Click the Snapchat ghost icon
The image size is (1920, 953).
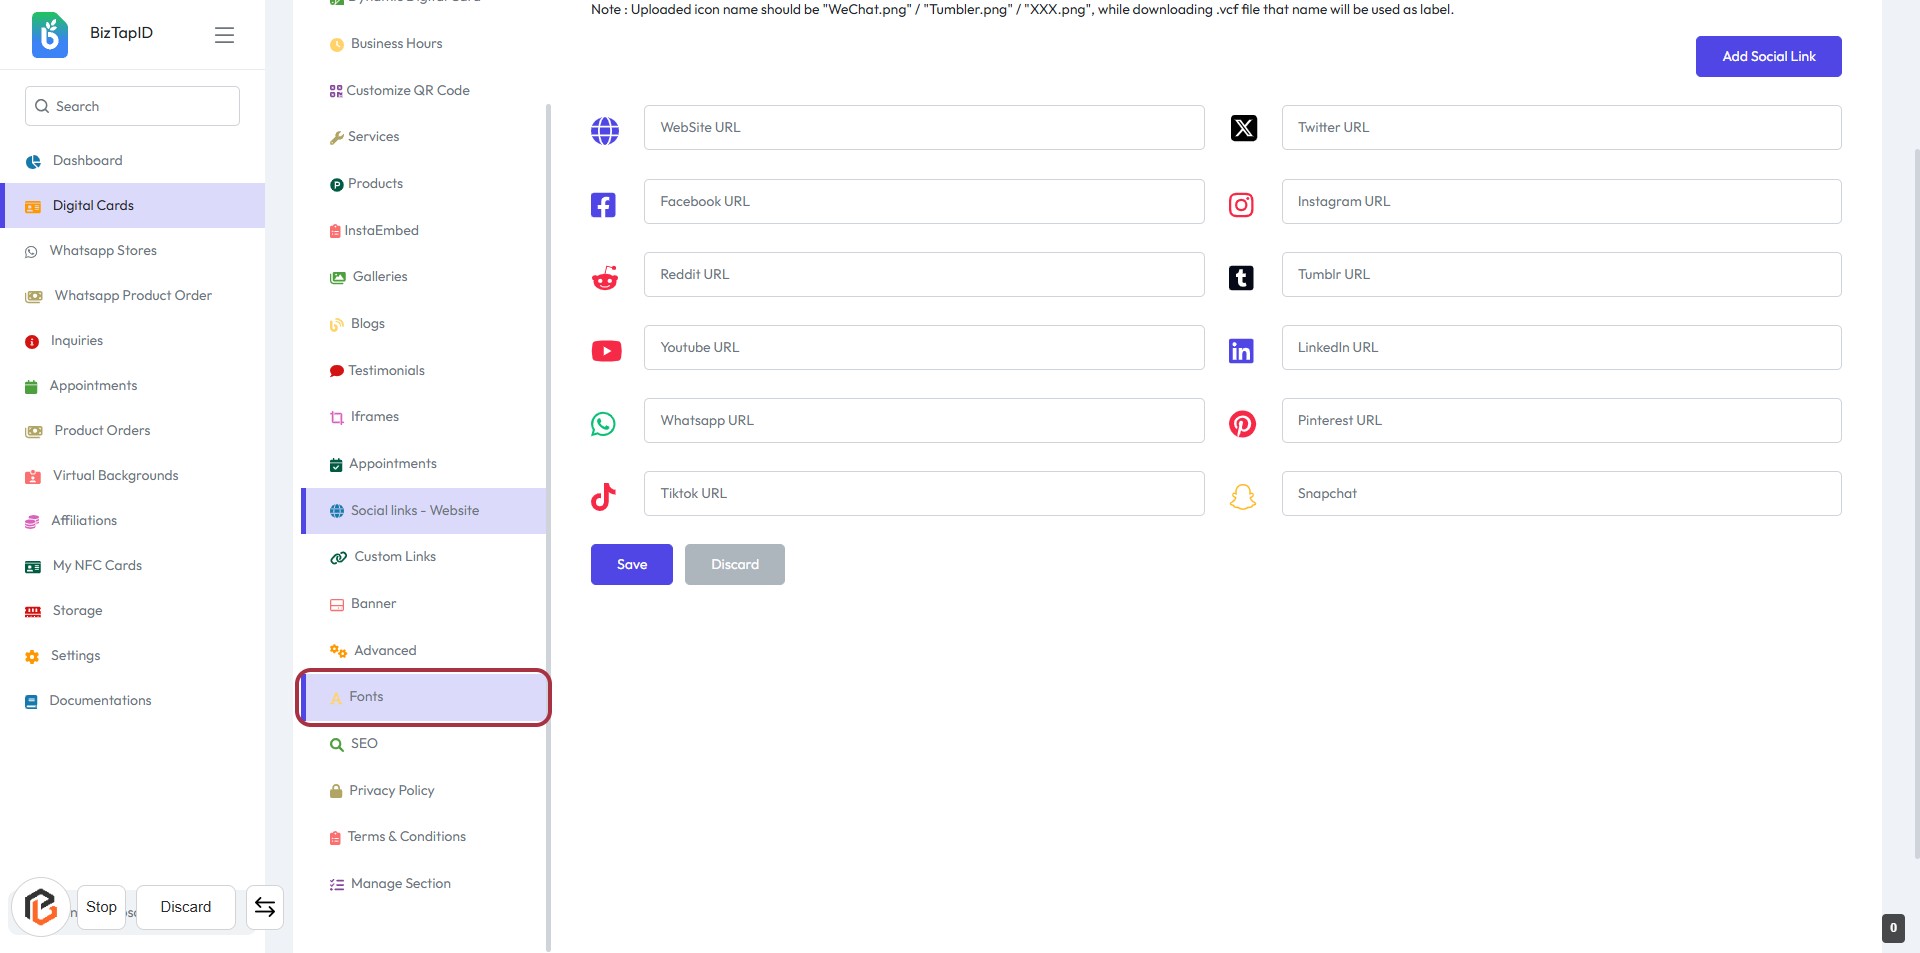(x=1242, y=497)
